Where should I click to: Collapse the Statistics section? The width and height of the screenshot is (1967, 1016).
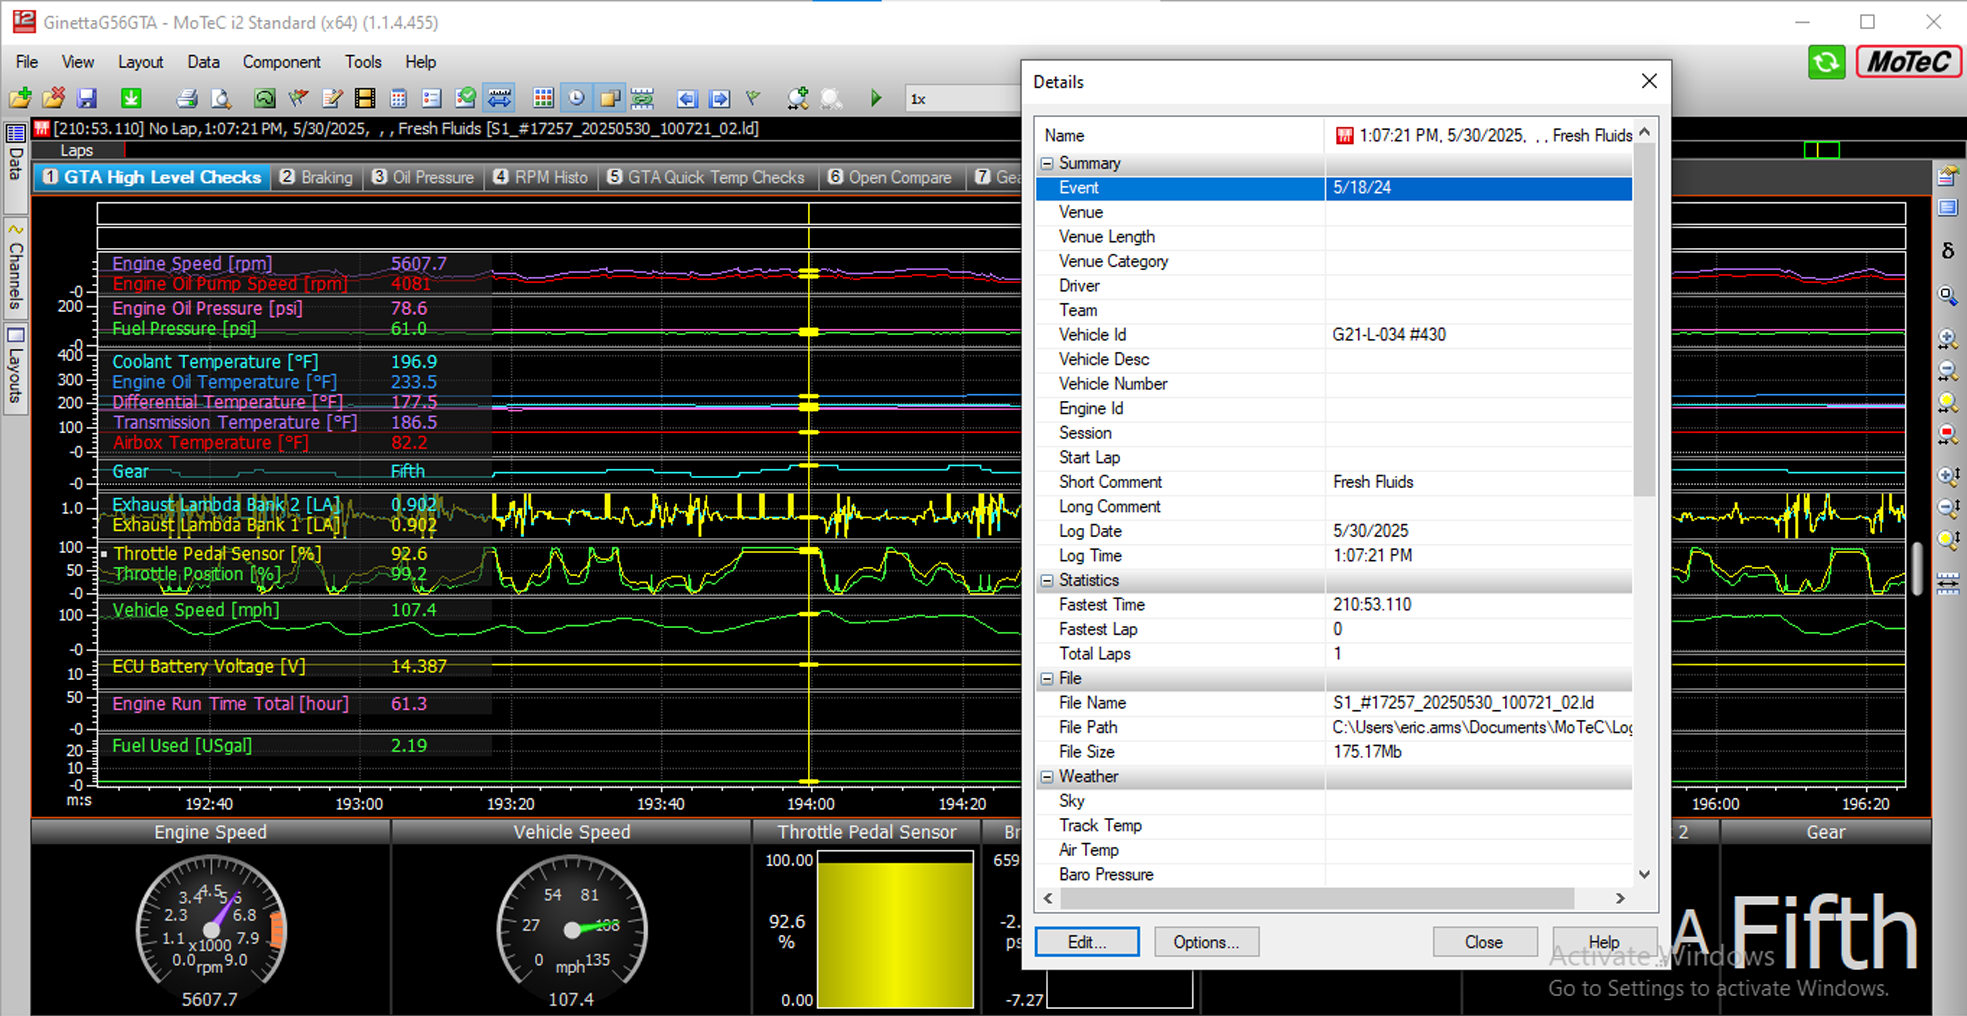point(1047,580)
